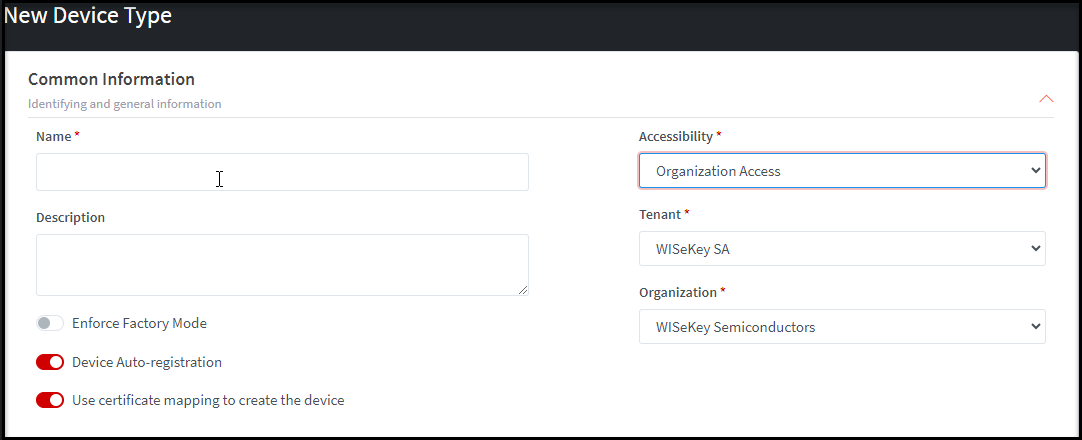Click the Name field label
The height and width of the screenshot is (440, 1082).
coord(54,136)
